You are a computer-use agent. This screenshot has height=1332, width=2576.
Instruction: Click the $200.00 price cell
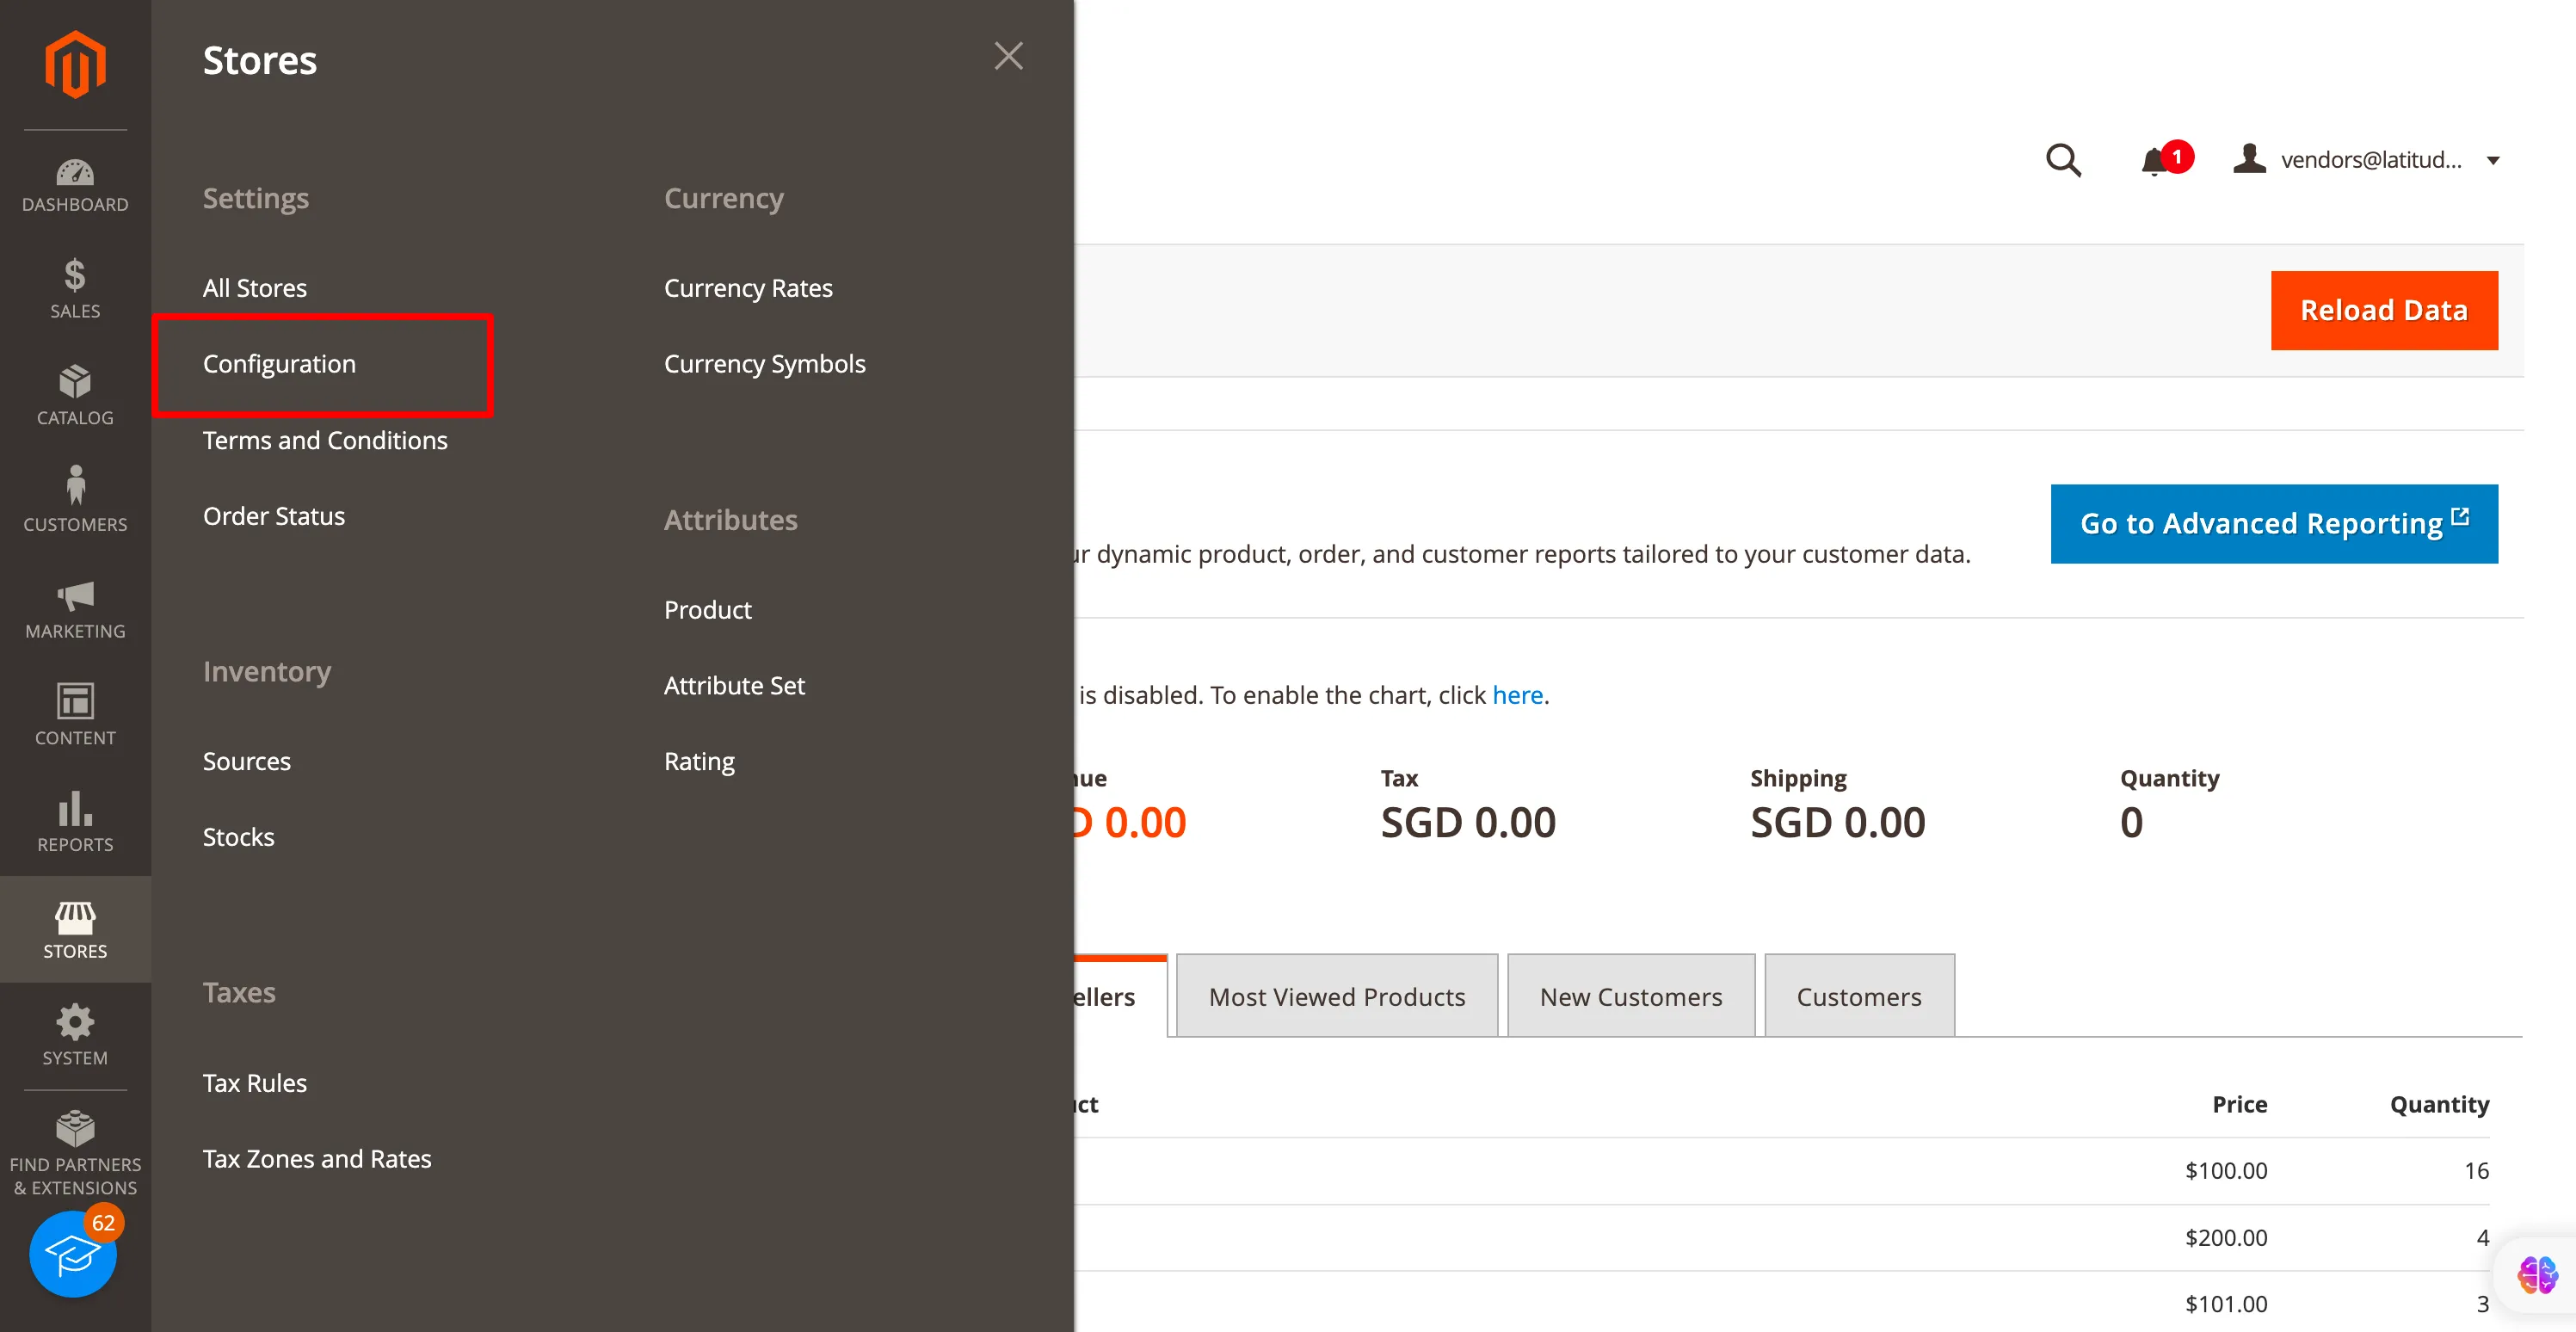pyautogui.click(x=2226, y=1237)
